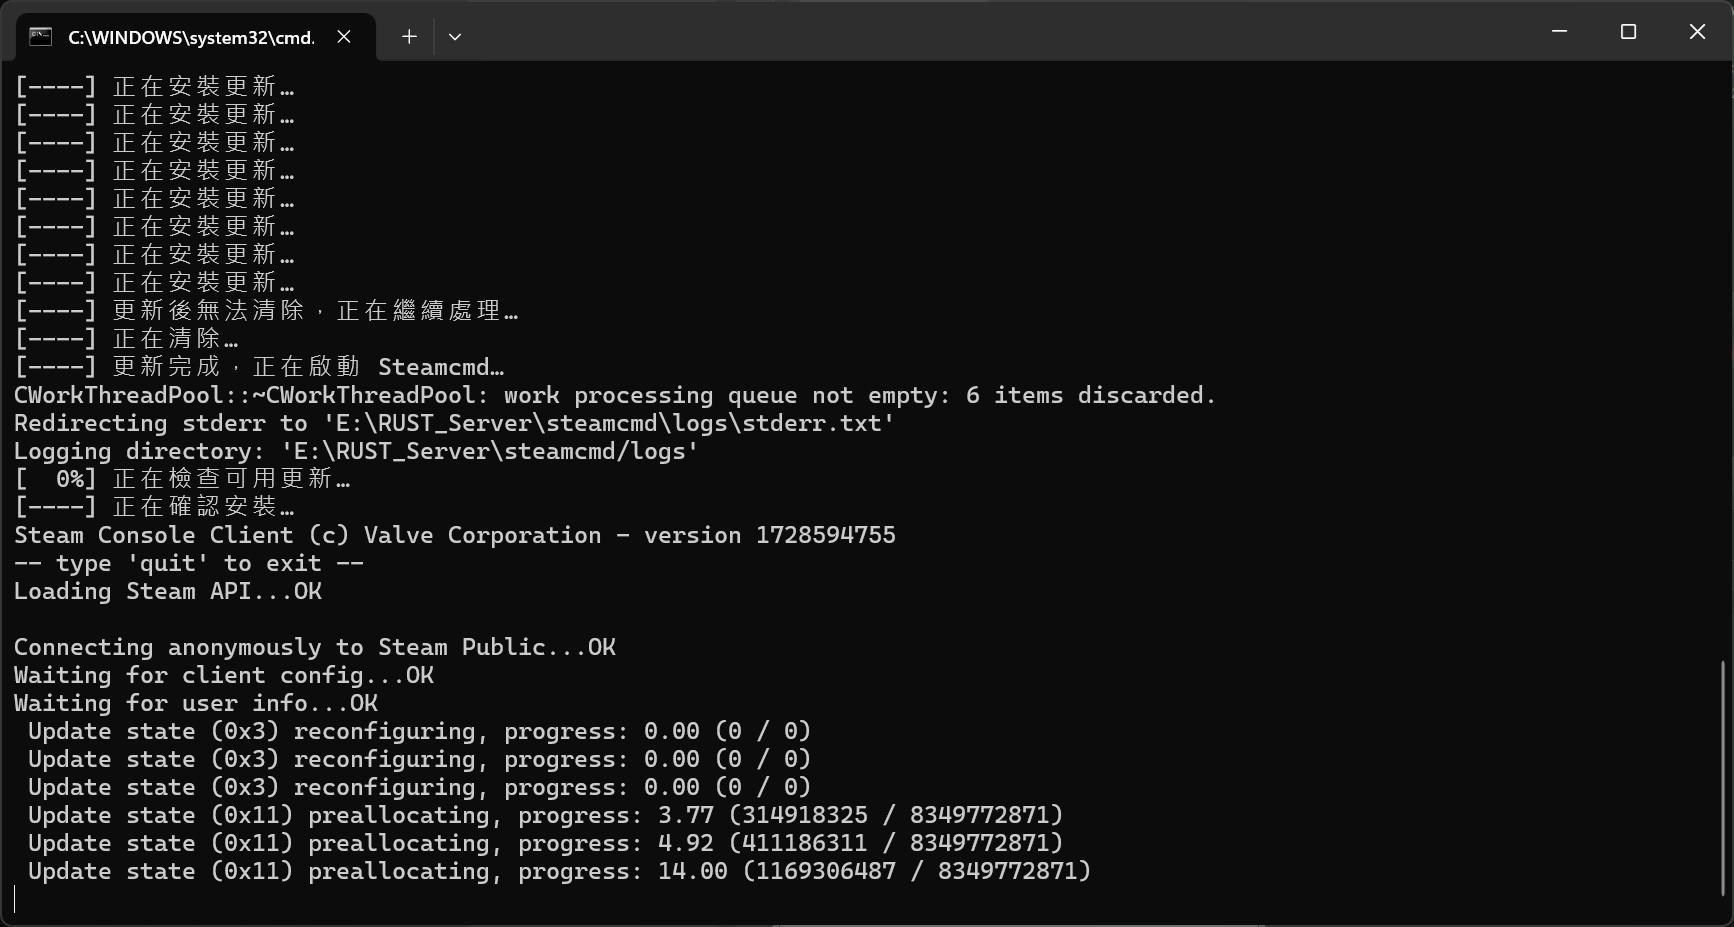Click the Steam Console Client version line
Screen dimensions: 1734x927
tap(455, 535)
